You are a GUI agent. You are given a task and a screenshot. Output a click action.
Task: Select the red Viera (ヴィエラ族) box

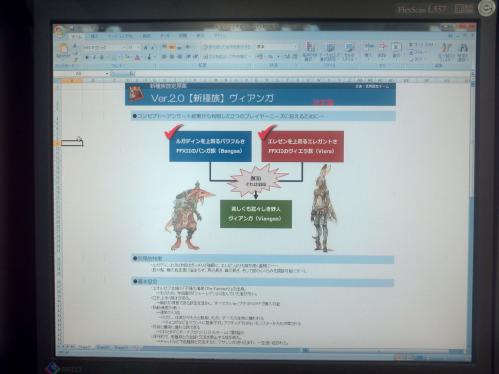click(302, 146)
